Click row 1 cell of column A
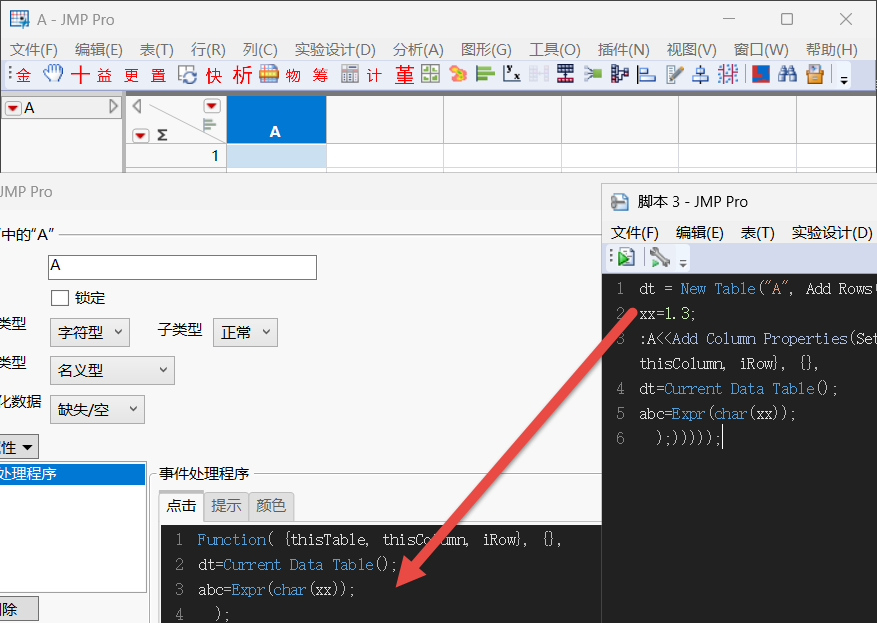The width and height of the screenshot is (877, 623). (x=276, y=155)
